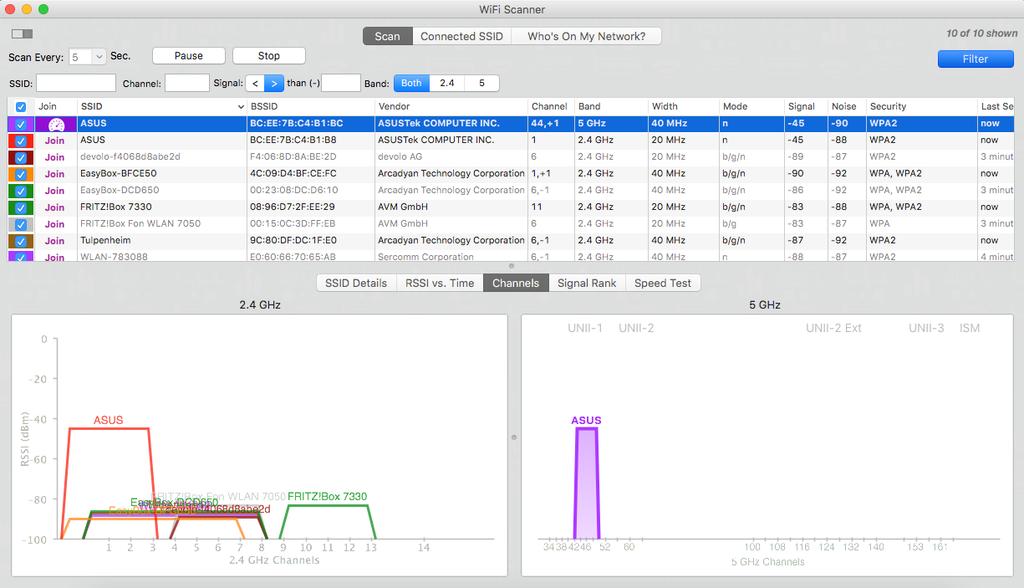Select the Channels tab
Screen dimensions: 1024x588
(x=516, y=283)
